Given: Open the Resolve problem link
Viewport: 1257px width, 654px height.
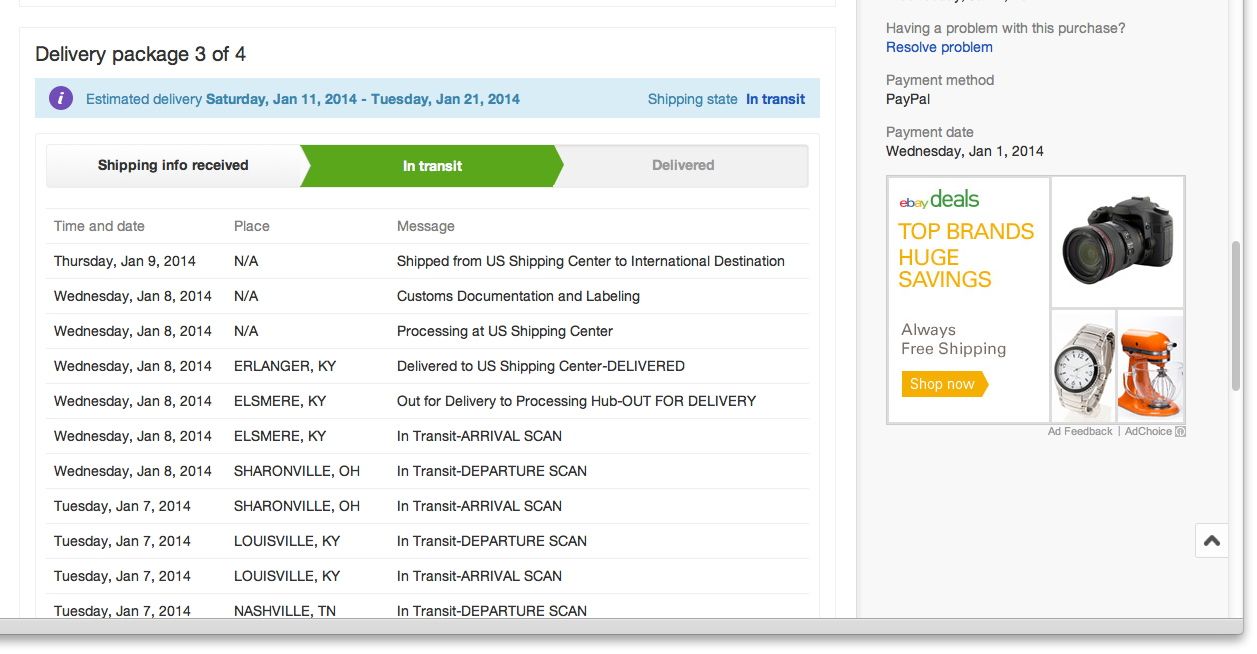Looking at the screenshot, I should (x=939, y=47).
